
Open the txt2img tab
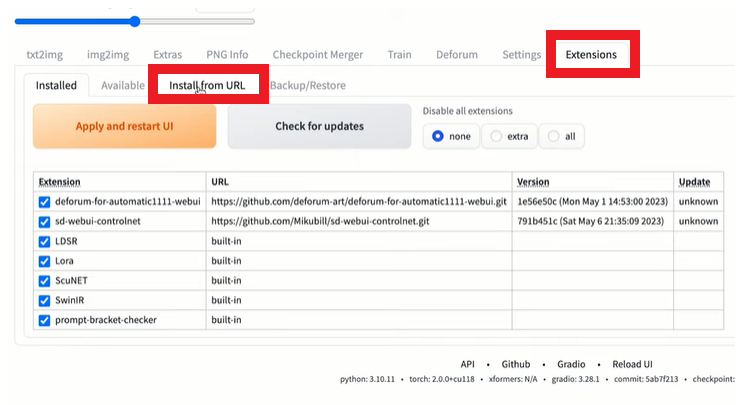[x=45, y=55]
